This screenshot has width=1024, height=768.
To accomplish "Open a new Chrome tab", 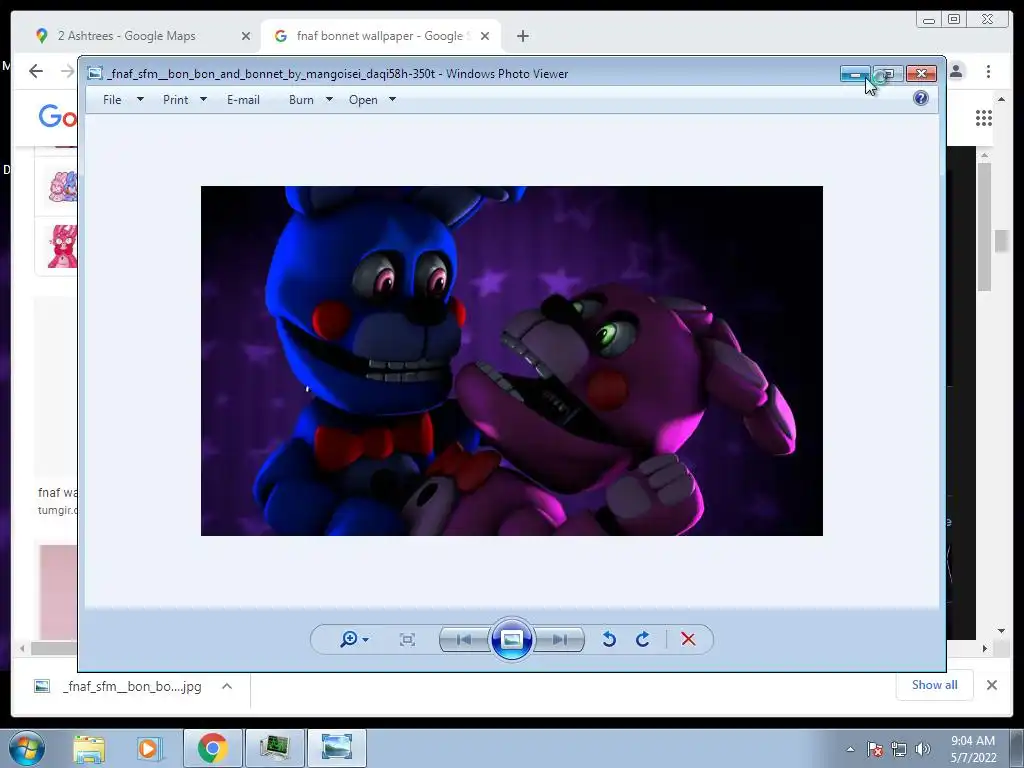I will pyautogui.click(x=522, y=36).
